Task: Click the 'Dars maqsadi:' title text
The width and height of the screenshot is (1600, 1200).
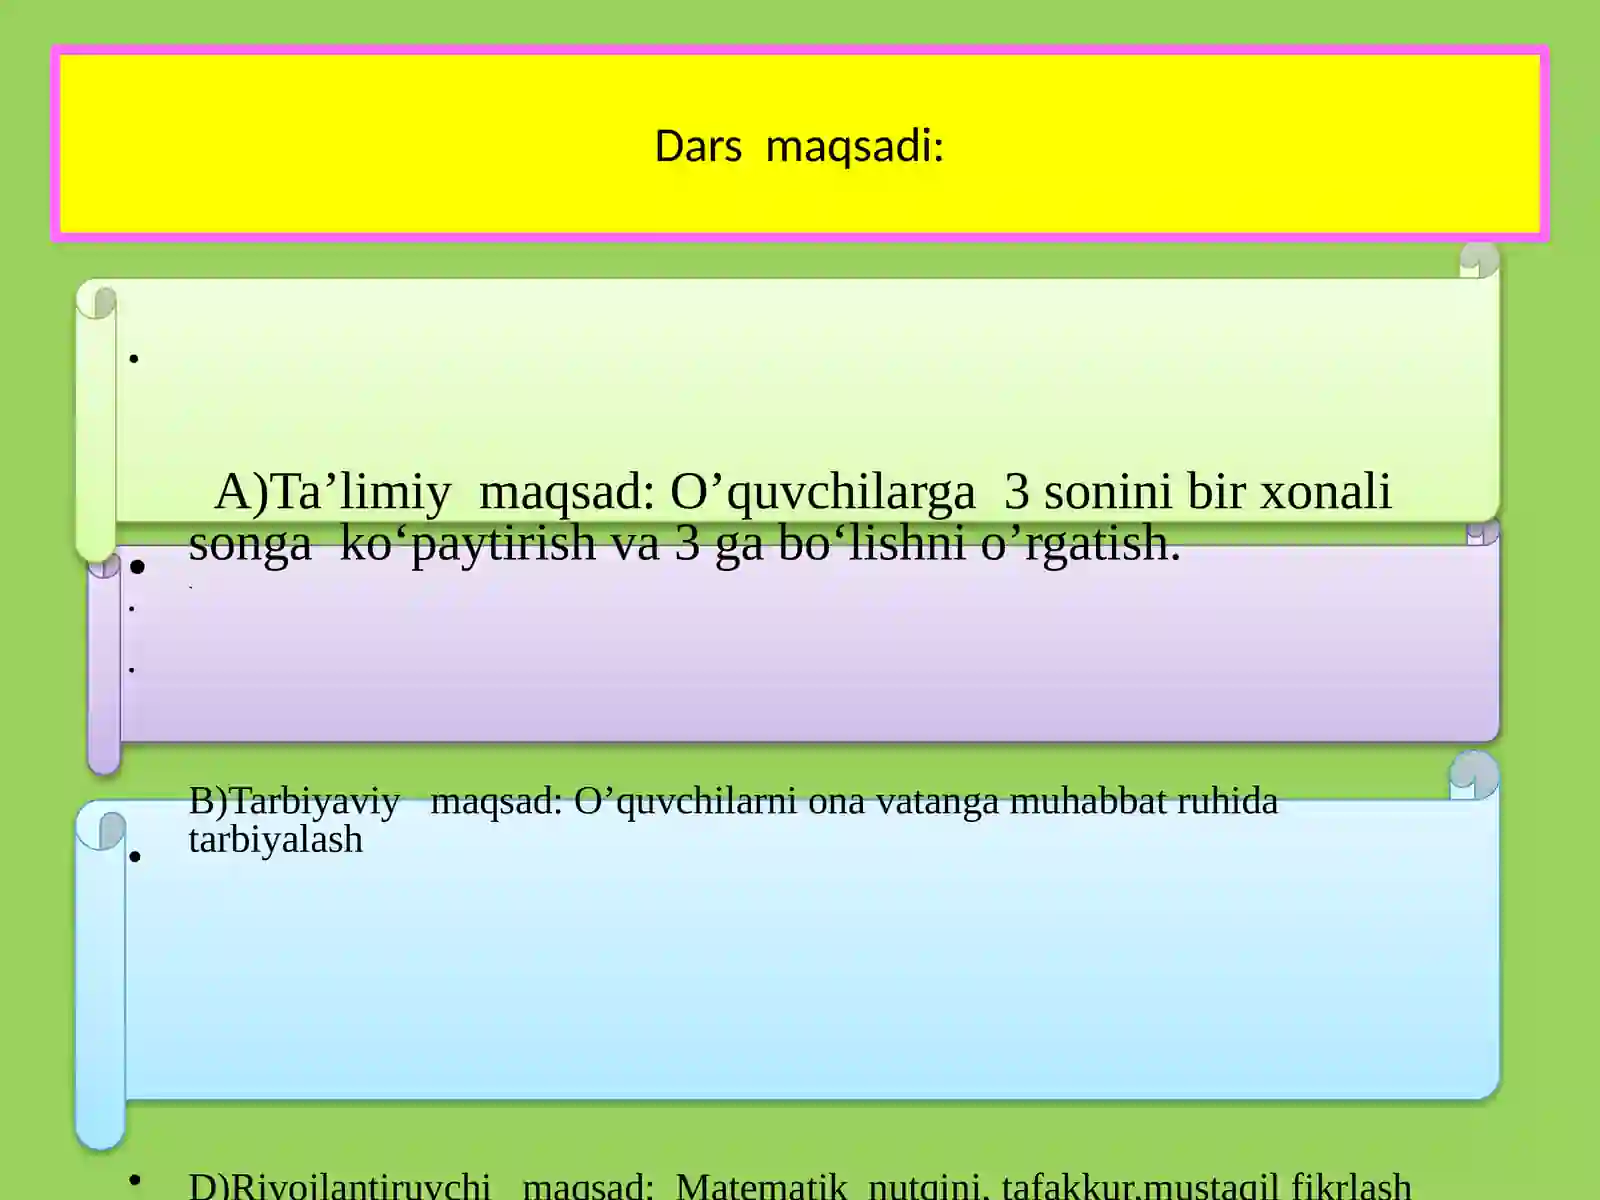Action: [799, 146]
